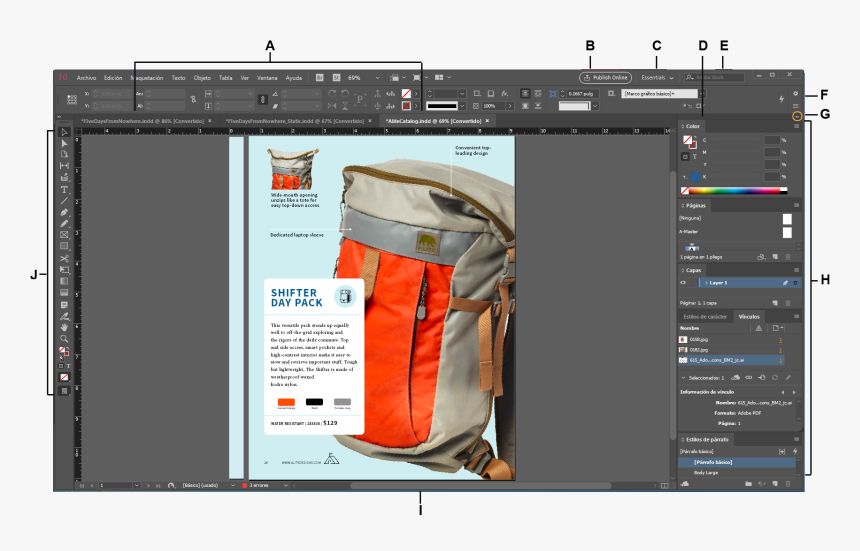Switch to Estilos de carácter tab
The height and width of the screenshot is (551, 860).
click(x=705, y=317)
